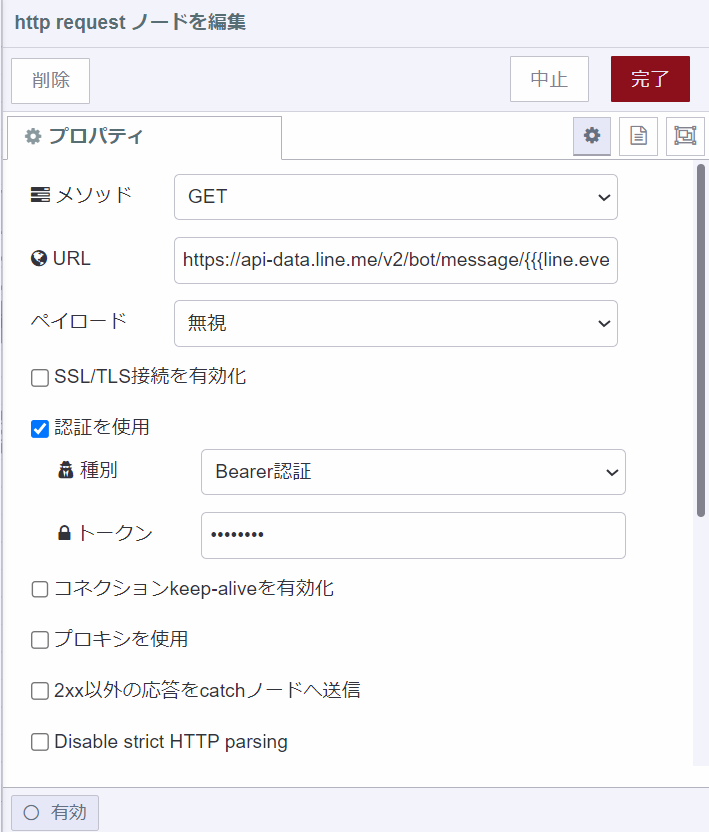Click the ペイロード label text
The height and width of the screenshot is (832, 709).
(x=79, y=321)
